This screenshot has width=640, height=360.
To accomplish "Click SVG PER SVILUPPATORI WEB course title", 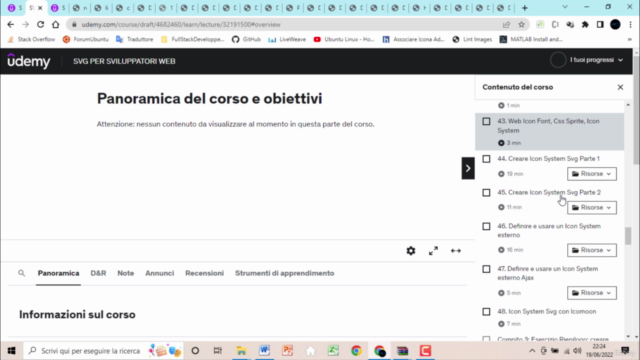I will [124, 61].
